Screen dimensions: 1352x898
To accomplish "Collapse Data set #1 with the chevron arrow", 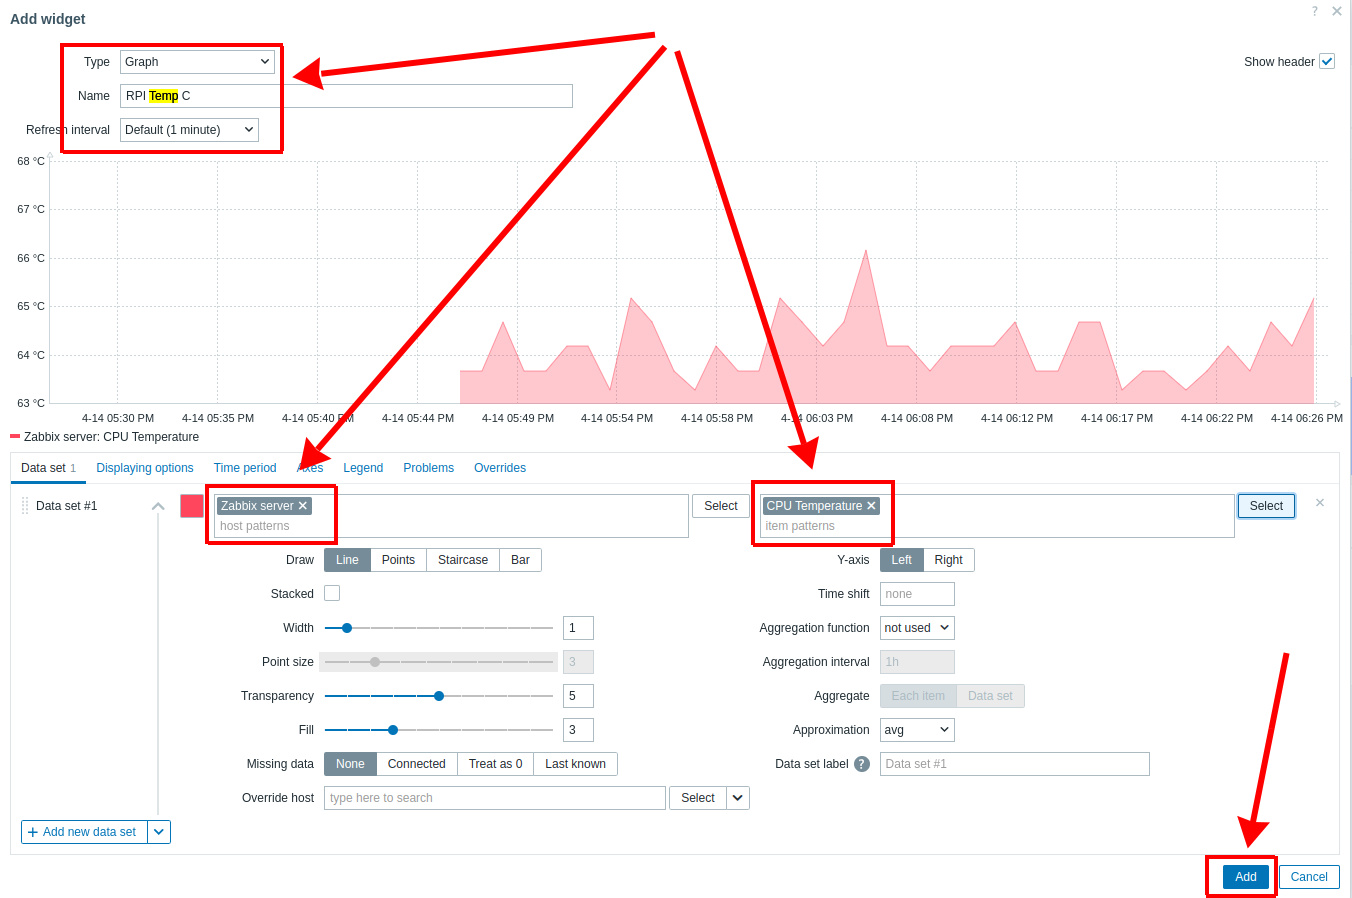I will [x=158, y=505].
